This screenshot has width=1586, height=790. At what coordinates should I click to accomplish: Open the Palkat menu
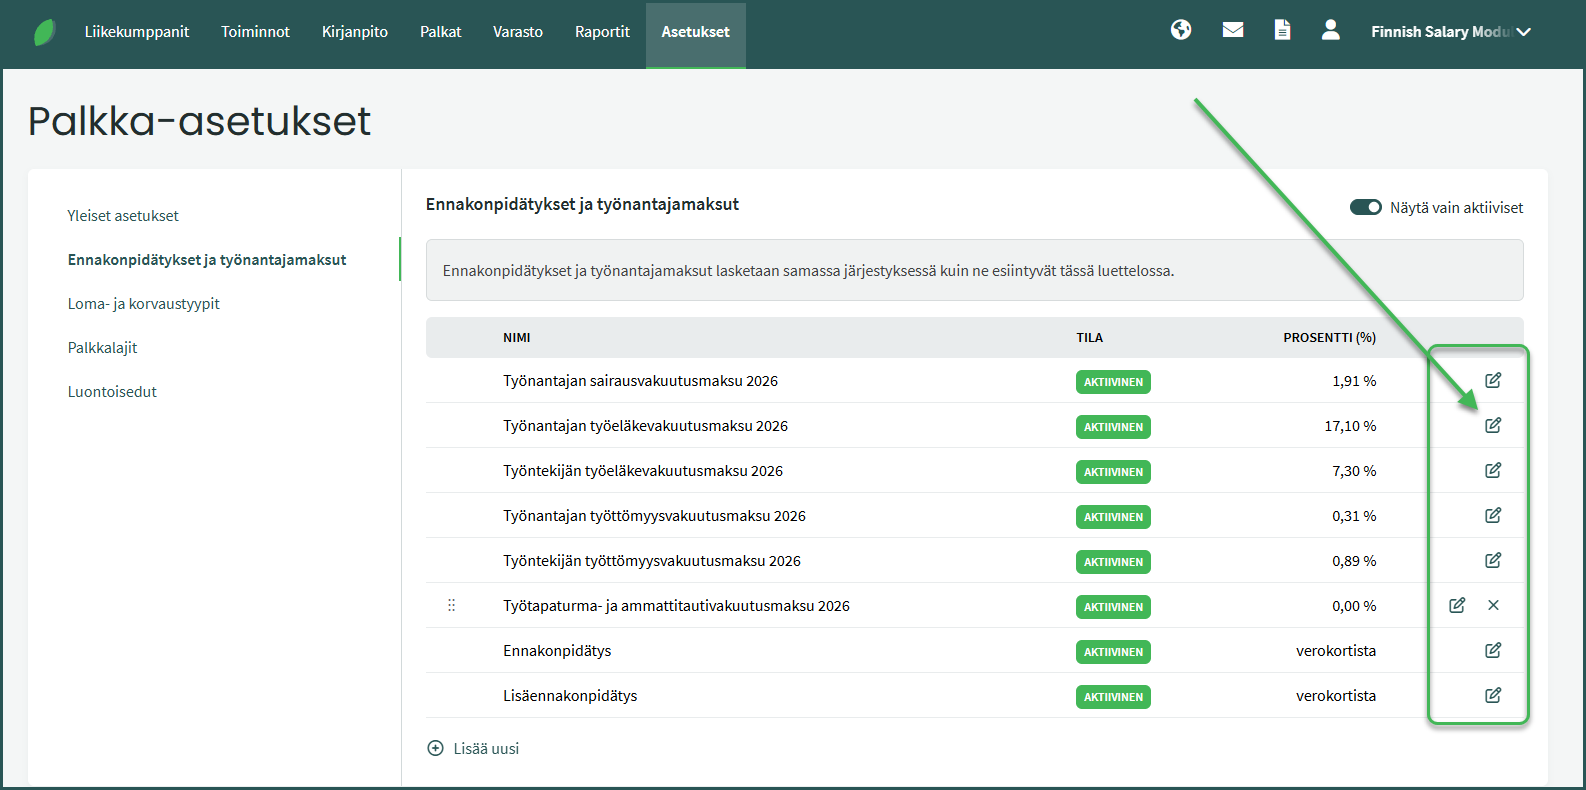pyautogui.click(x=440, y=32)
